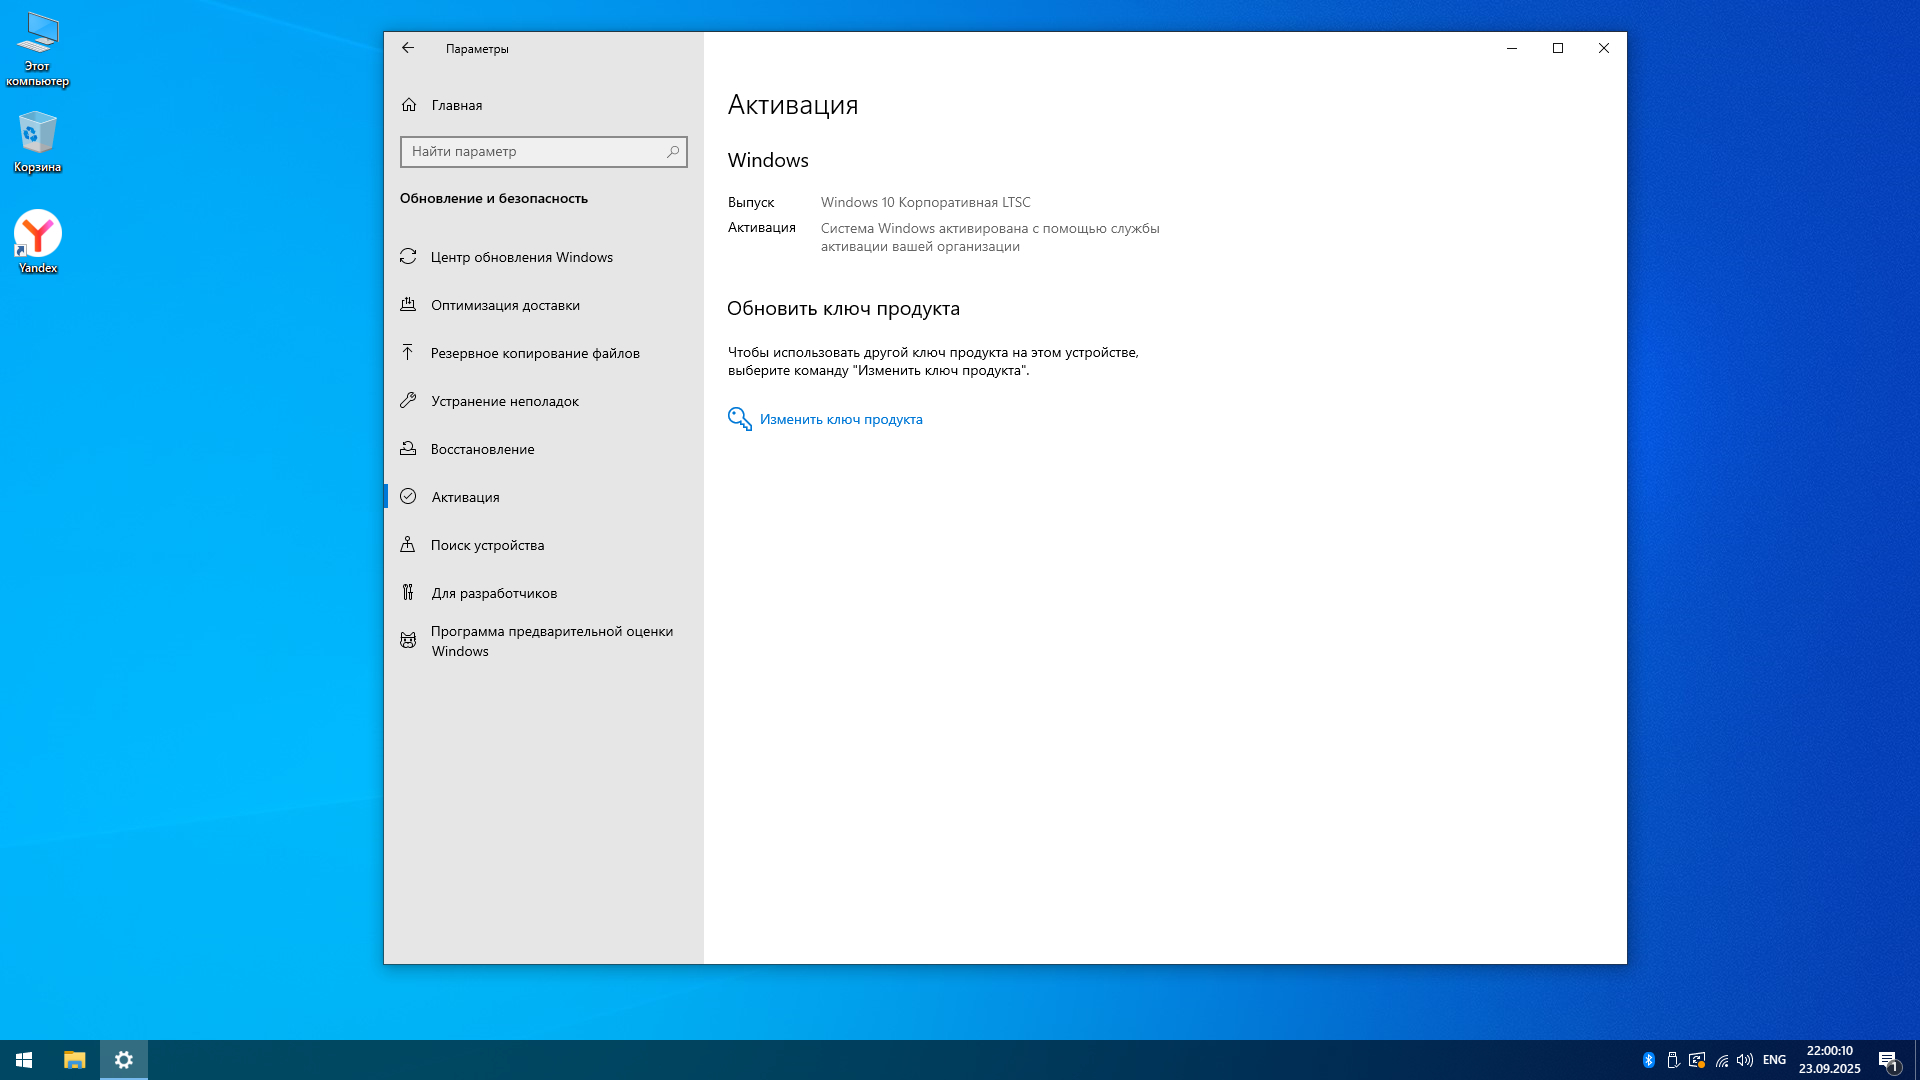Viewport: 1920px width, 1080px height.
Task: Click the USB safely remove tray icon
Action: pyautogui.click(x=1673, y=1060)
